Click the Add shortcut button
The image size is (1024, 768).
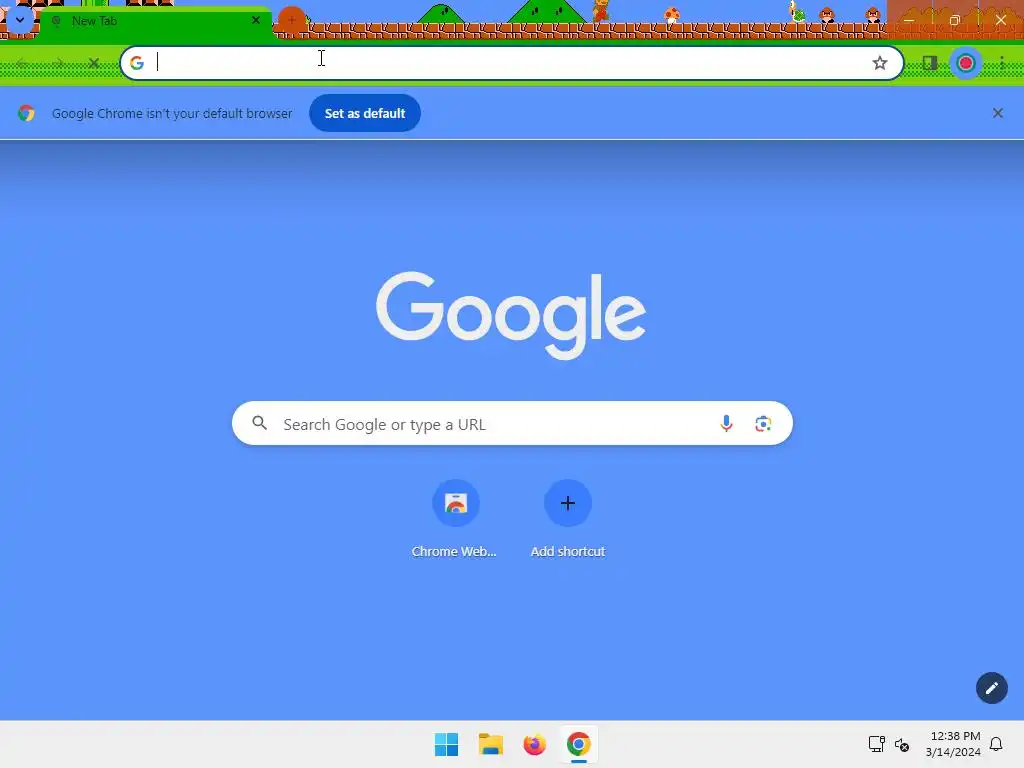coord(568,503)
